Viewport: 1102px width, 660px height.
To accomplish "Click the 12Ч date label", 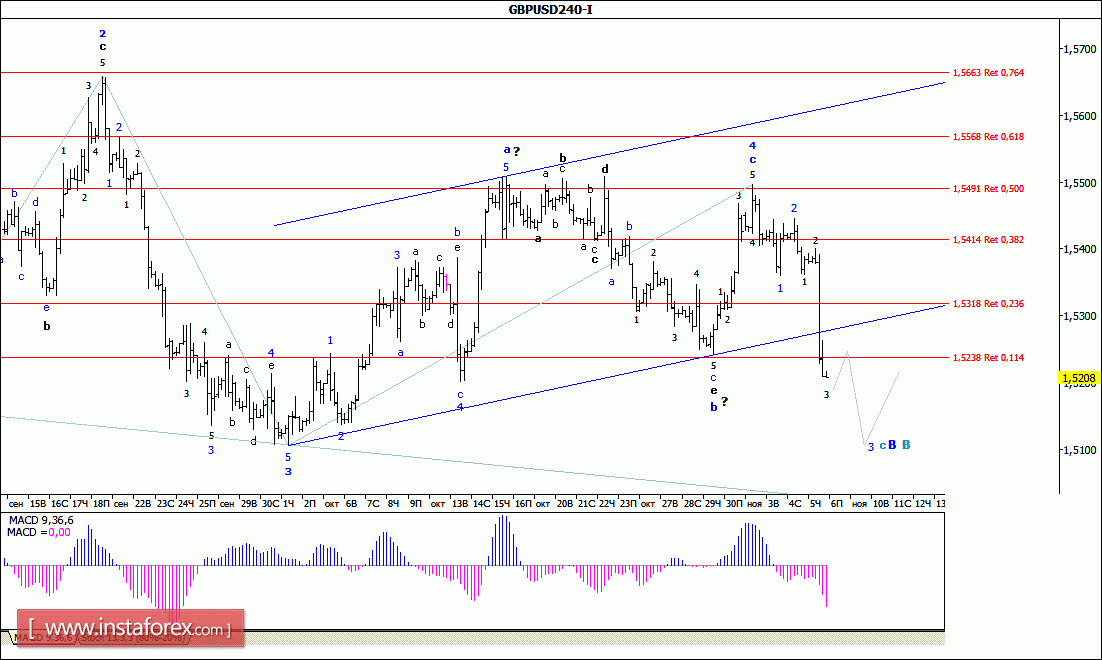I will point(923,503).
